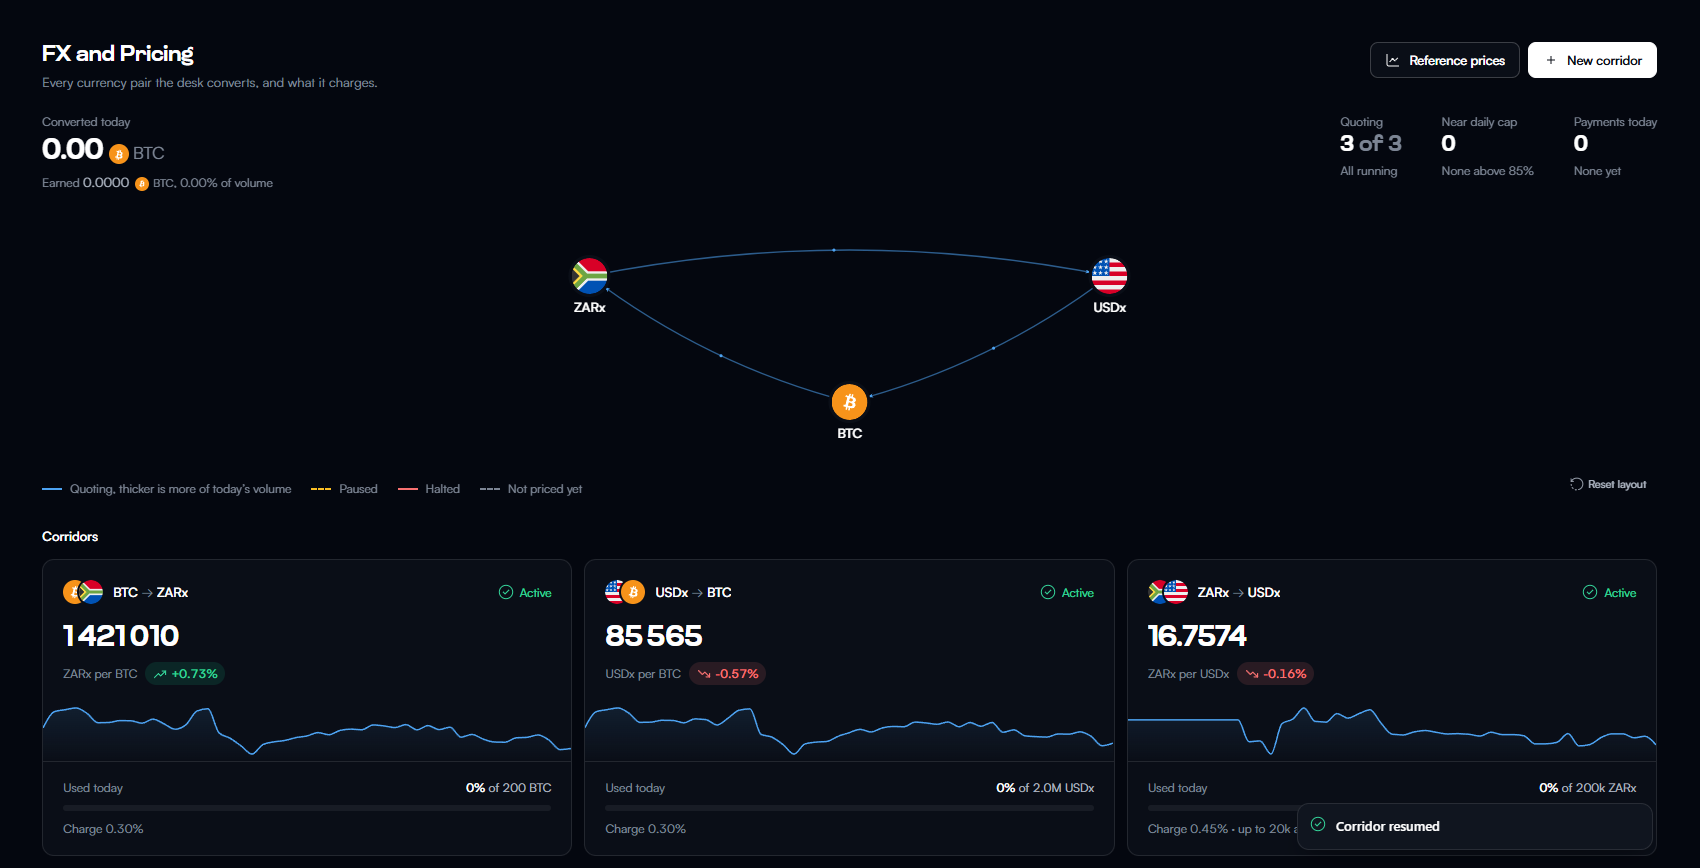Viewport: 1700px width, 868px height.
Task: Create a New corridor
Action: pos(1592,60)
